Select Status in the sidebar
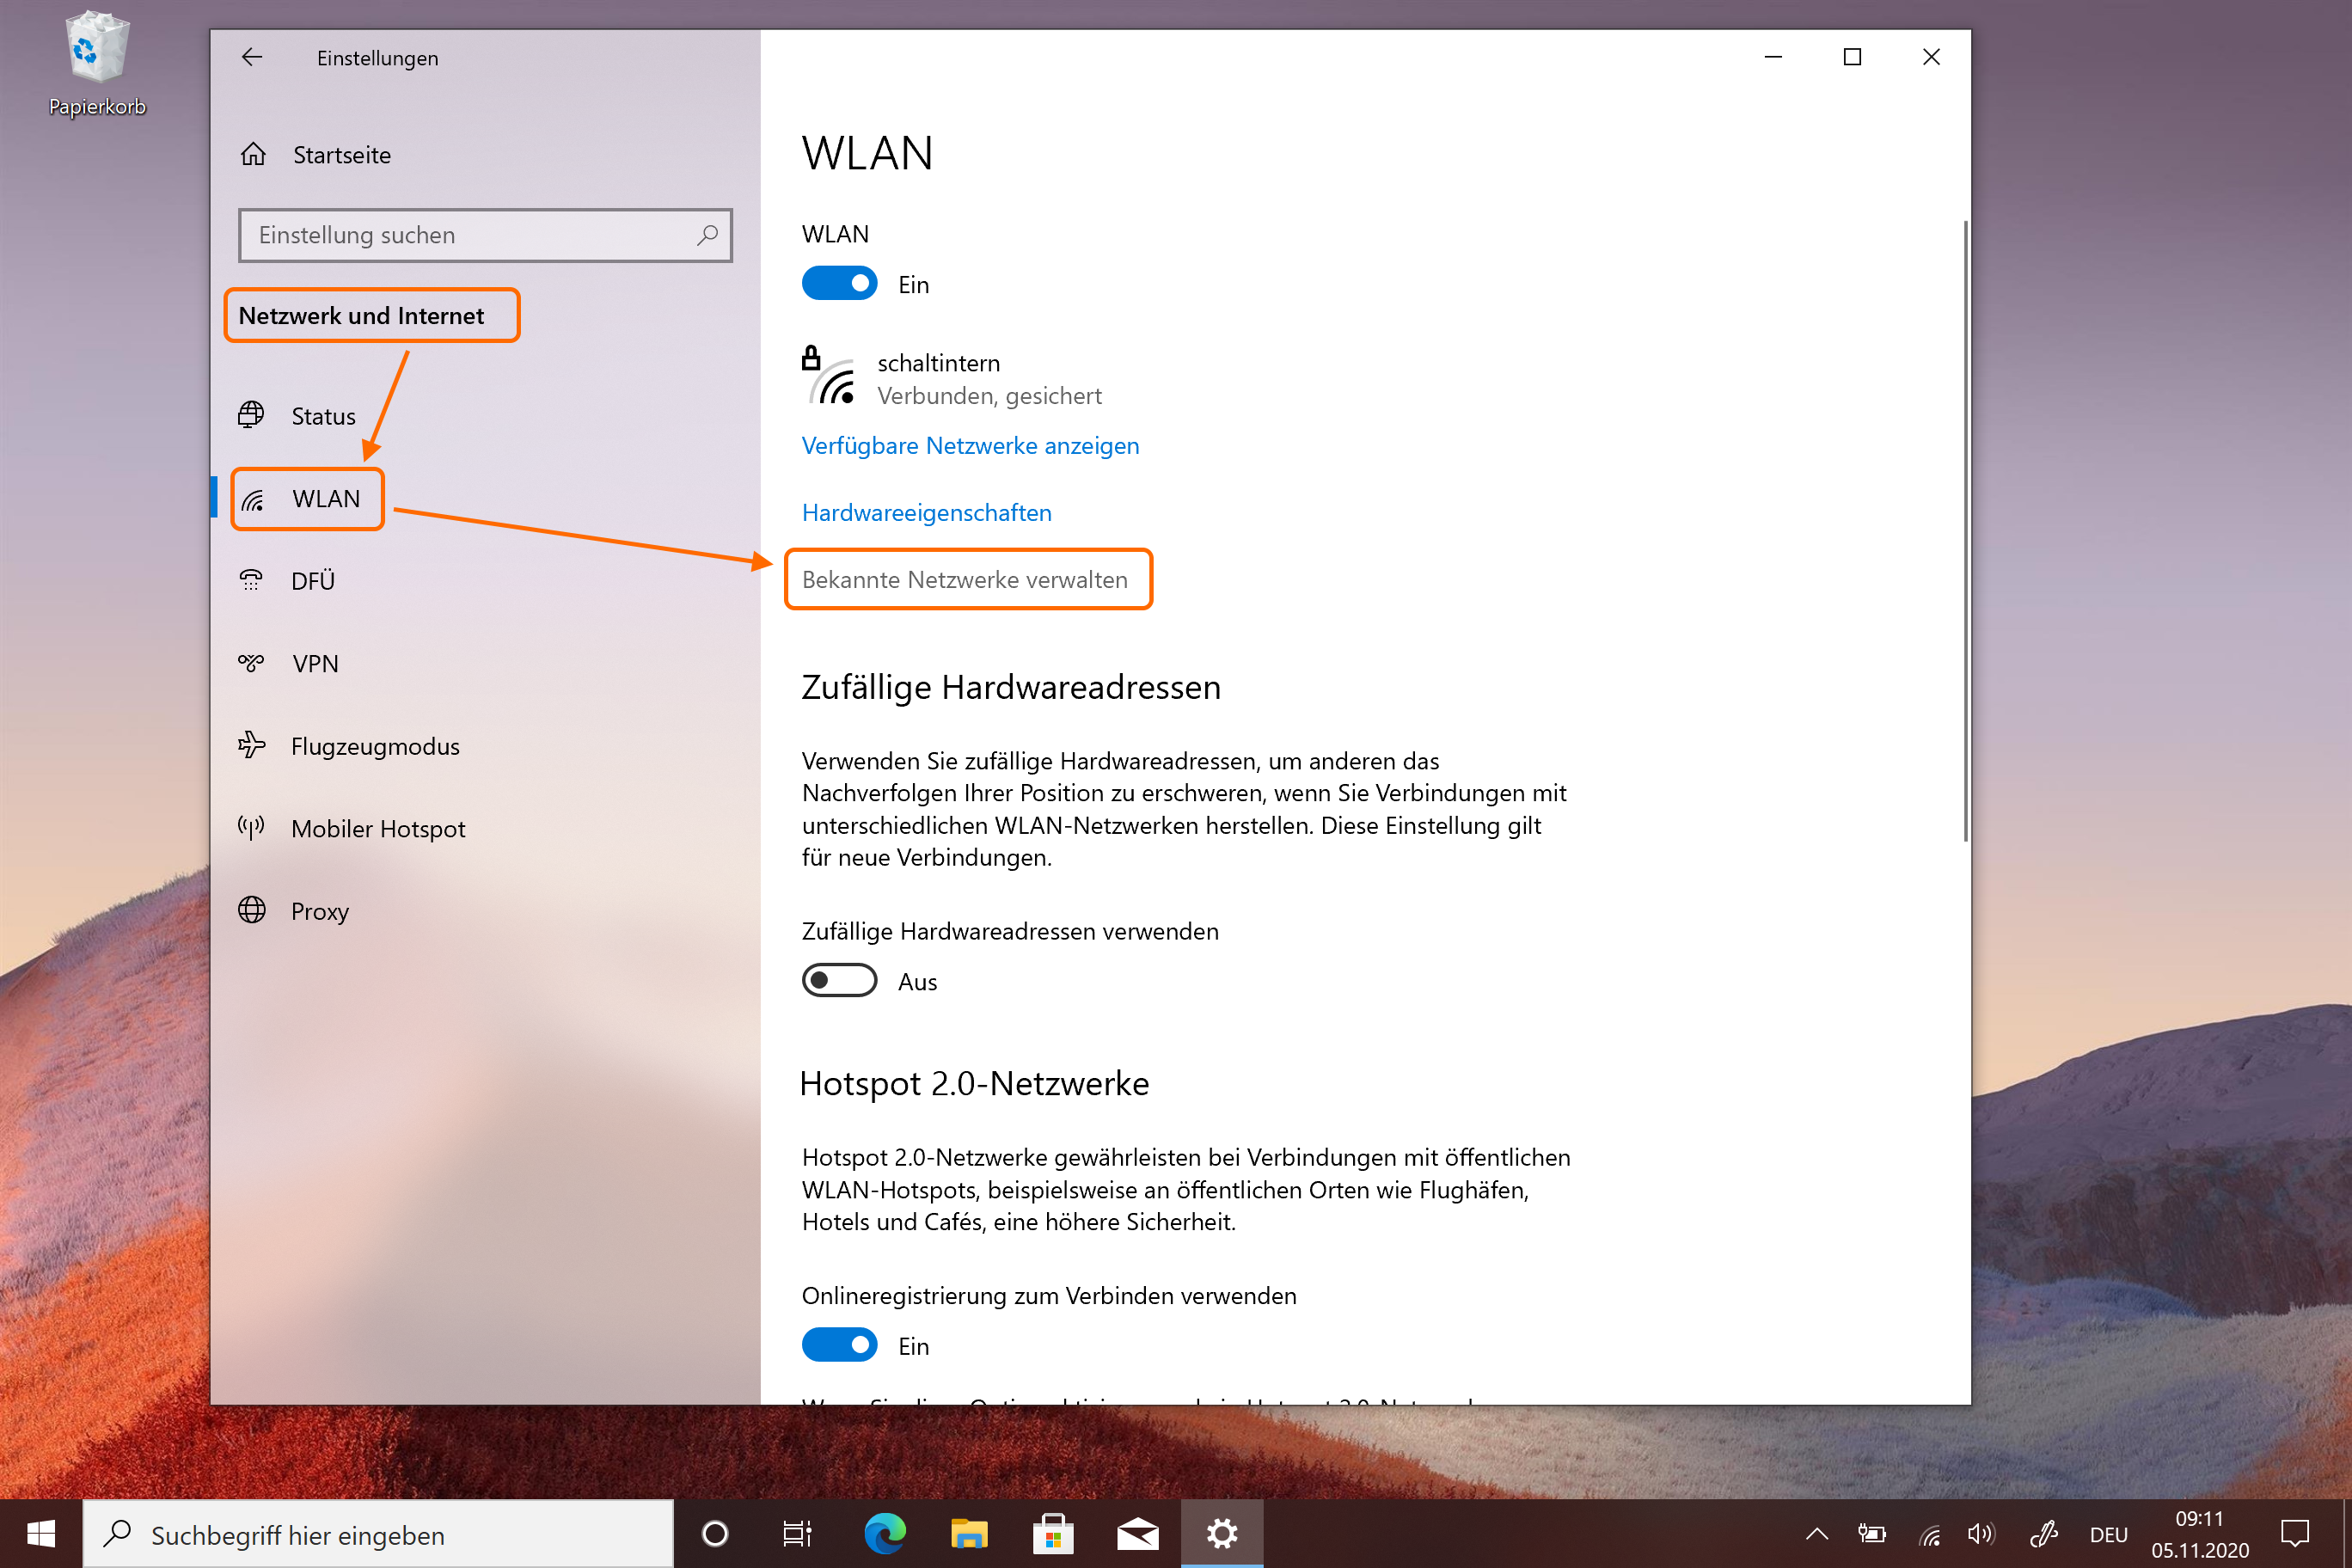The image size is (2352, 1568). point(322,416)
